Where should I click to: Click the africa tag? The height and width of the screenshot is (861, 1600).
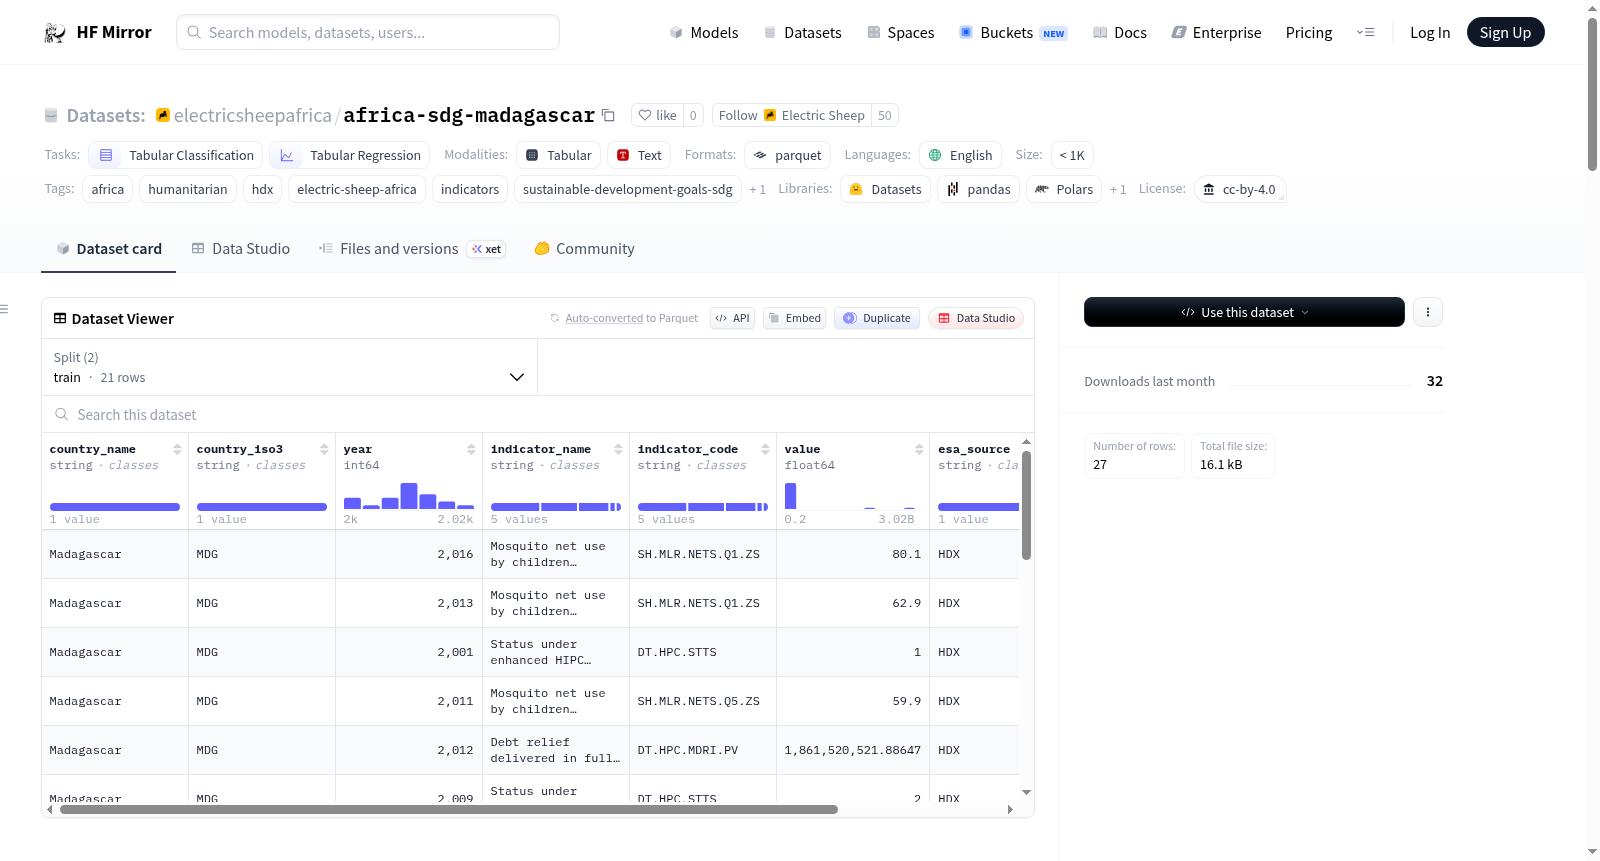[108, 189]
